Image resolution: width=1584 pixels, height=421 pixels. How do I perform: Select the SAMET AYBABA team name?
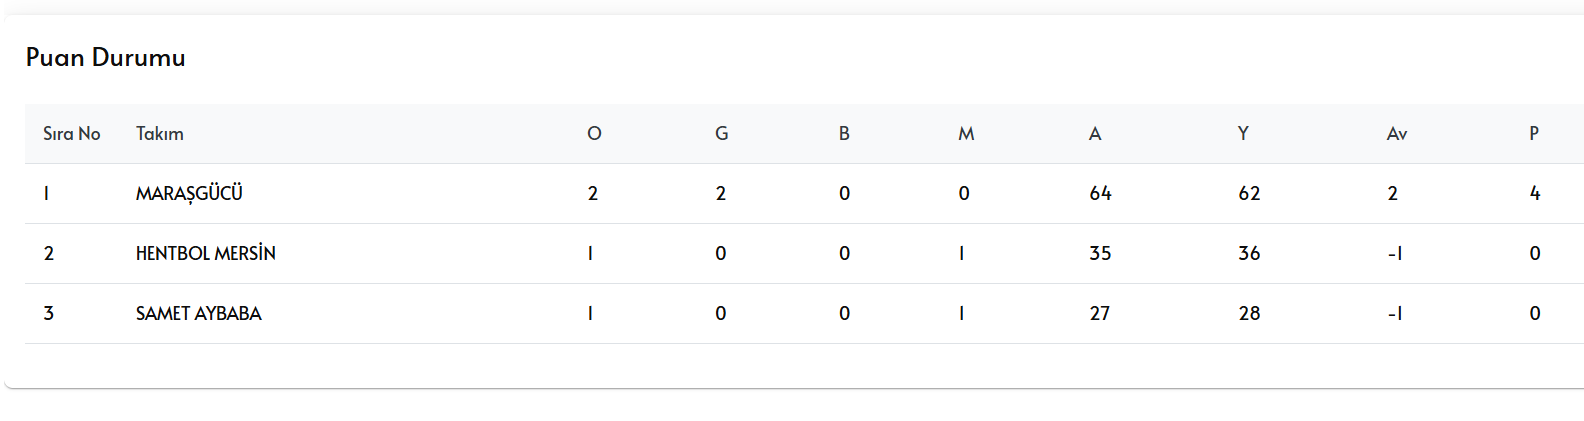[198, 313]
